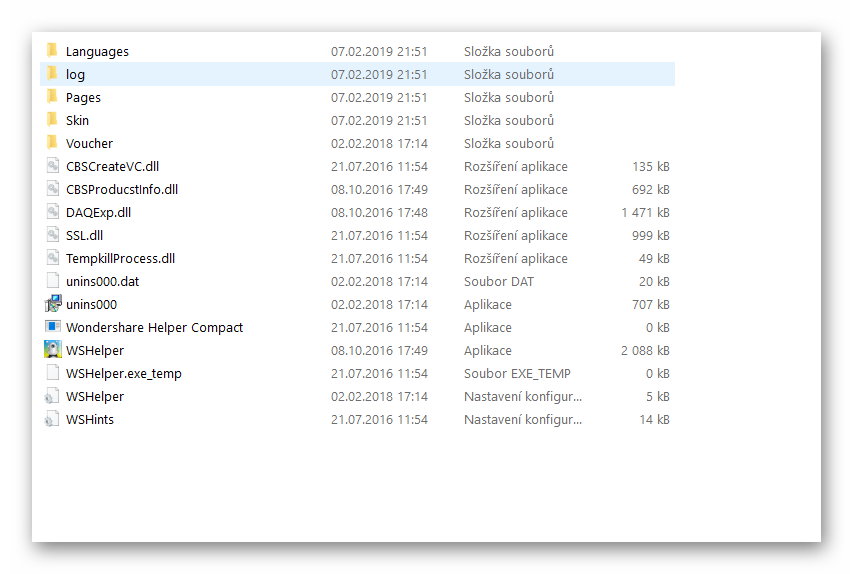Click the Soubor DAT type cell
The height and width of the screenshot is (574, 853).
click(x=499, y=281)
